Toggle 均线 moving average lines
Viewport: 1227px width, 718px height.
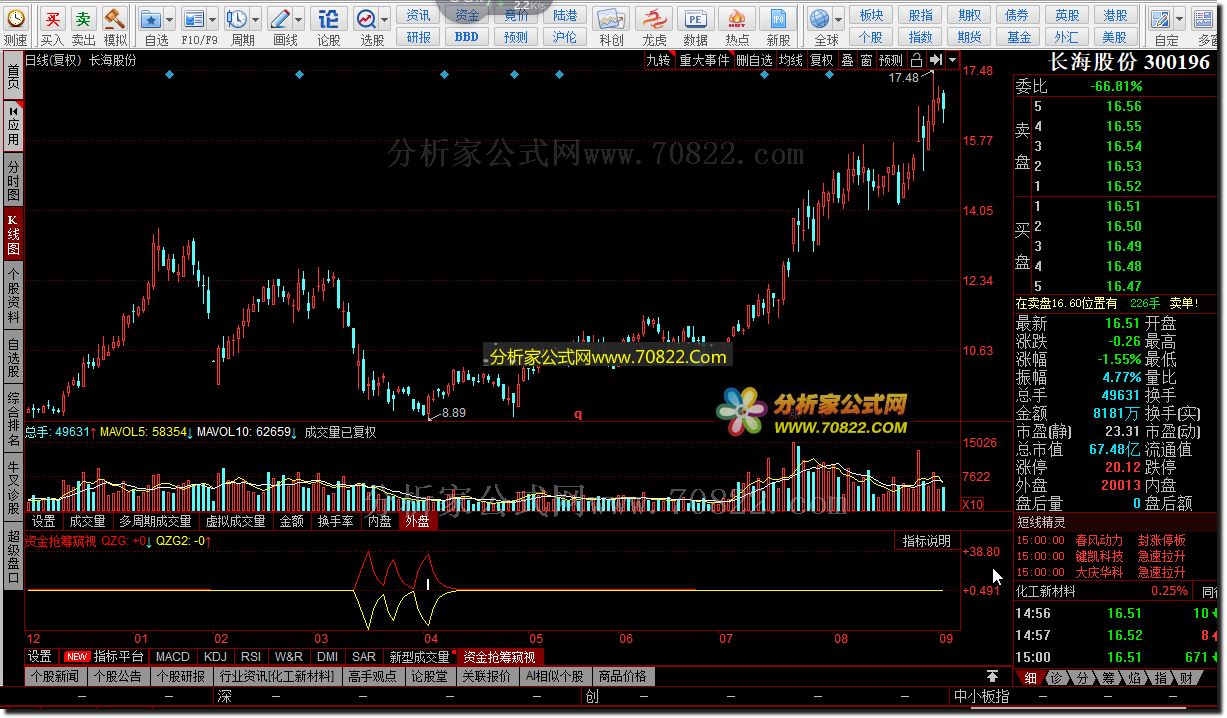coord(791,60)
